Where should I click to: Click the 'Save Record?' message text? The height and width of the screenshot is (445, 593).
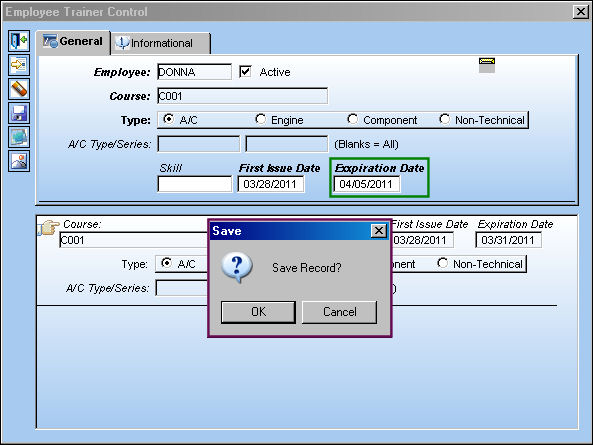(307, 268)
